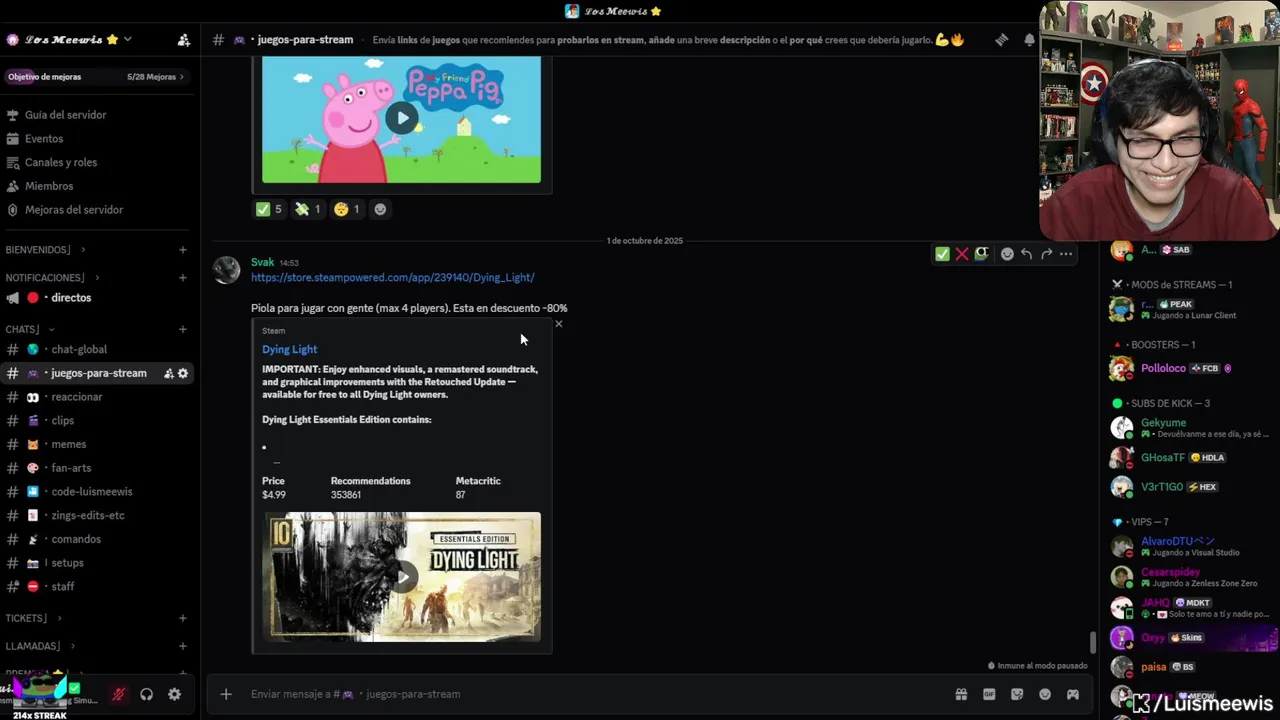Open the Steam store Dying Light URL
Viewport: 1280px width, 720px height.
(x=392, y=277)
